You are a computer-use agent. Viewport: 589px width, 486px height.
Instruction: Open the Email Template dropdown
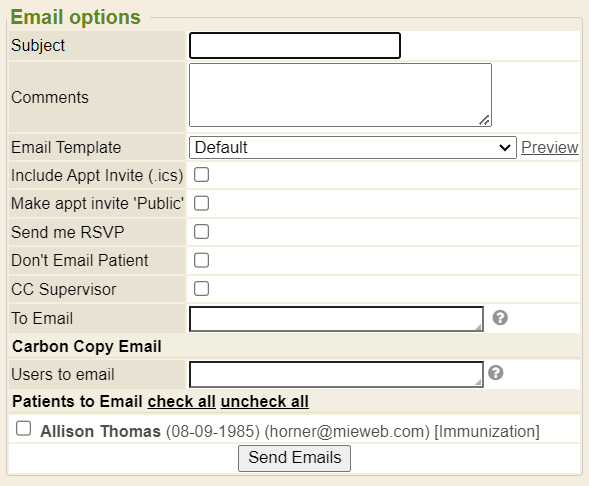pos(353,147)
